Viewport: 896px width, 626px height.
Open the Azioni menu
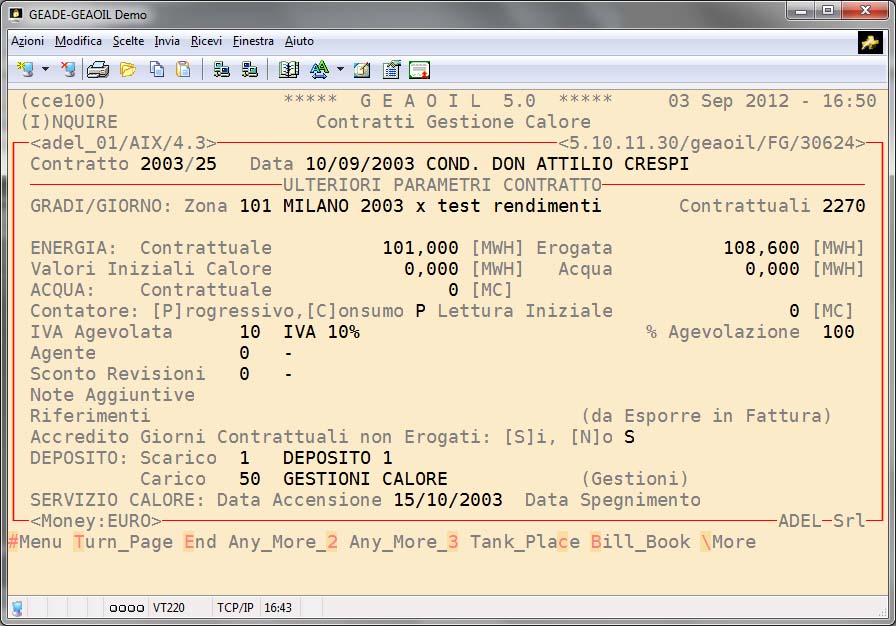tap(27, 41)
